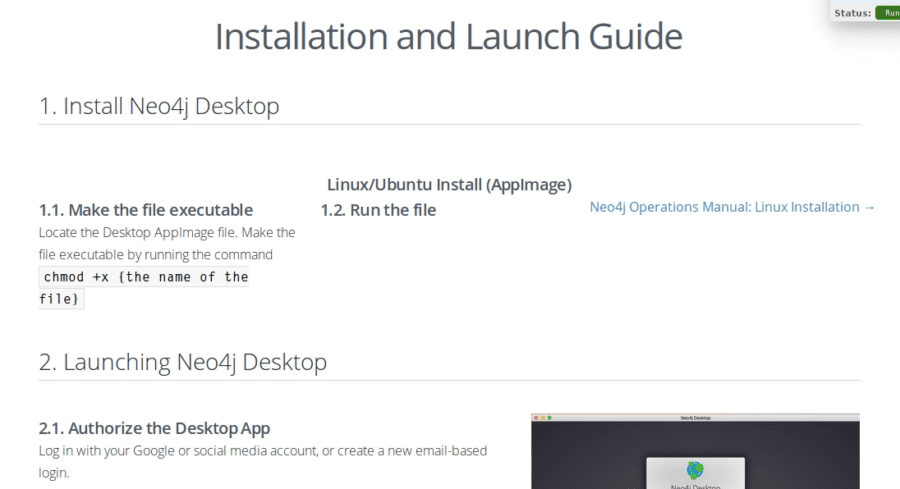
Task: Click the 'Status:' label
Action: [852, 13]
